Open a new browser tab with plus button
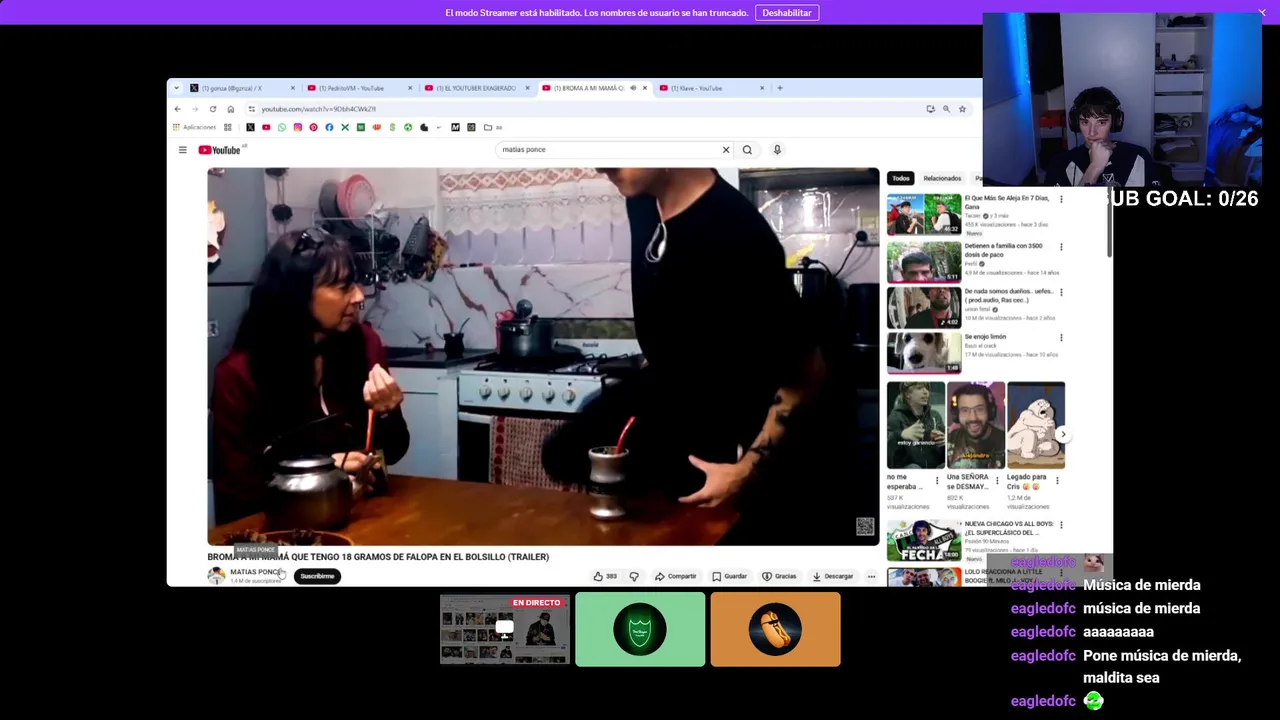Viewport: 1280px width, 720px height. pyautogui.click(x=780, y=88)
